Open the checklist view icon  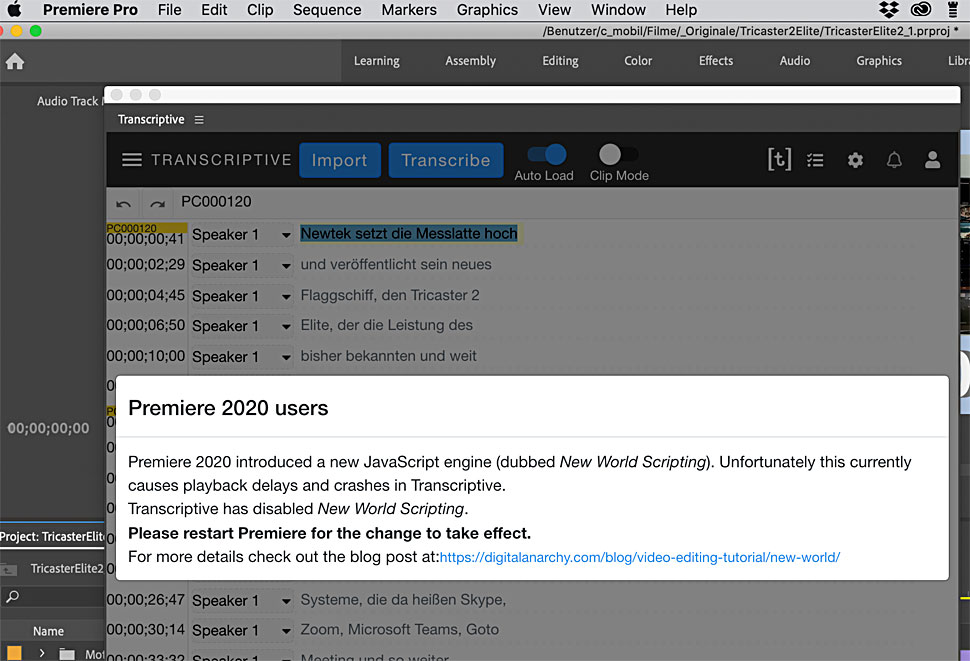tap(815, 160)
